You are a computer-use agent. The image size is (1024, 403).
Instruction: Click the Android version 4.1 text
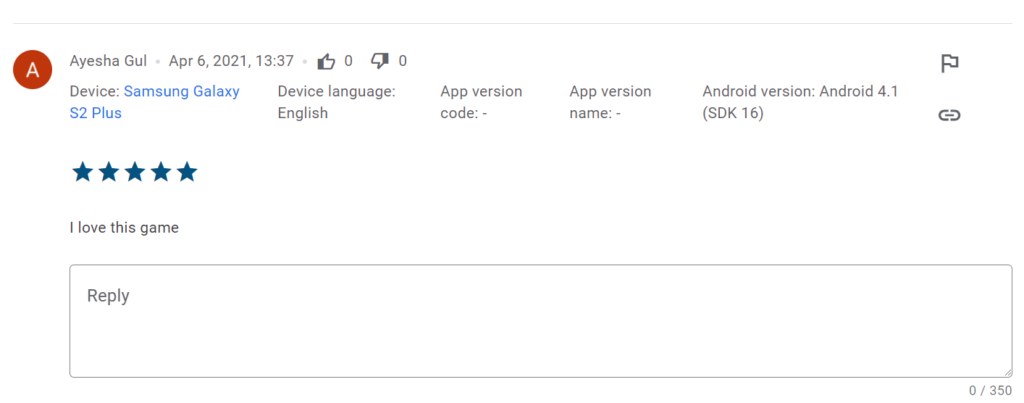coord(800,102)
